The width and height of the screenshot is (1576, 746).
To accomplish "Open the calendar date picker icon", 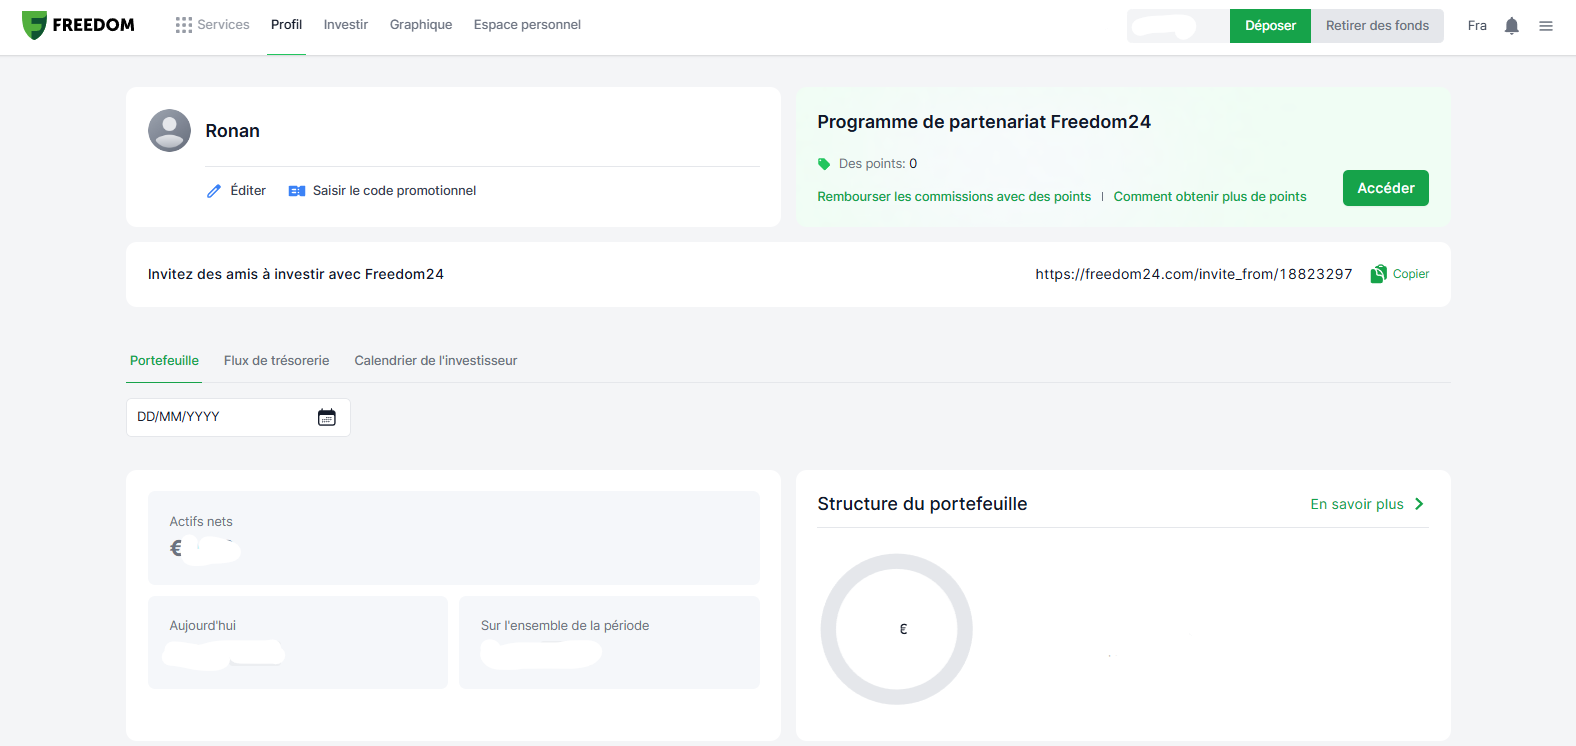I will [x=327, y=417].
